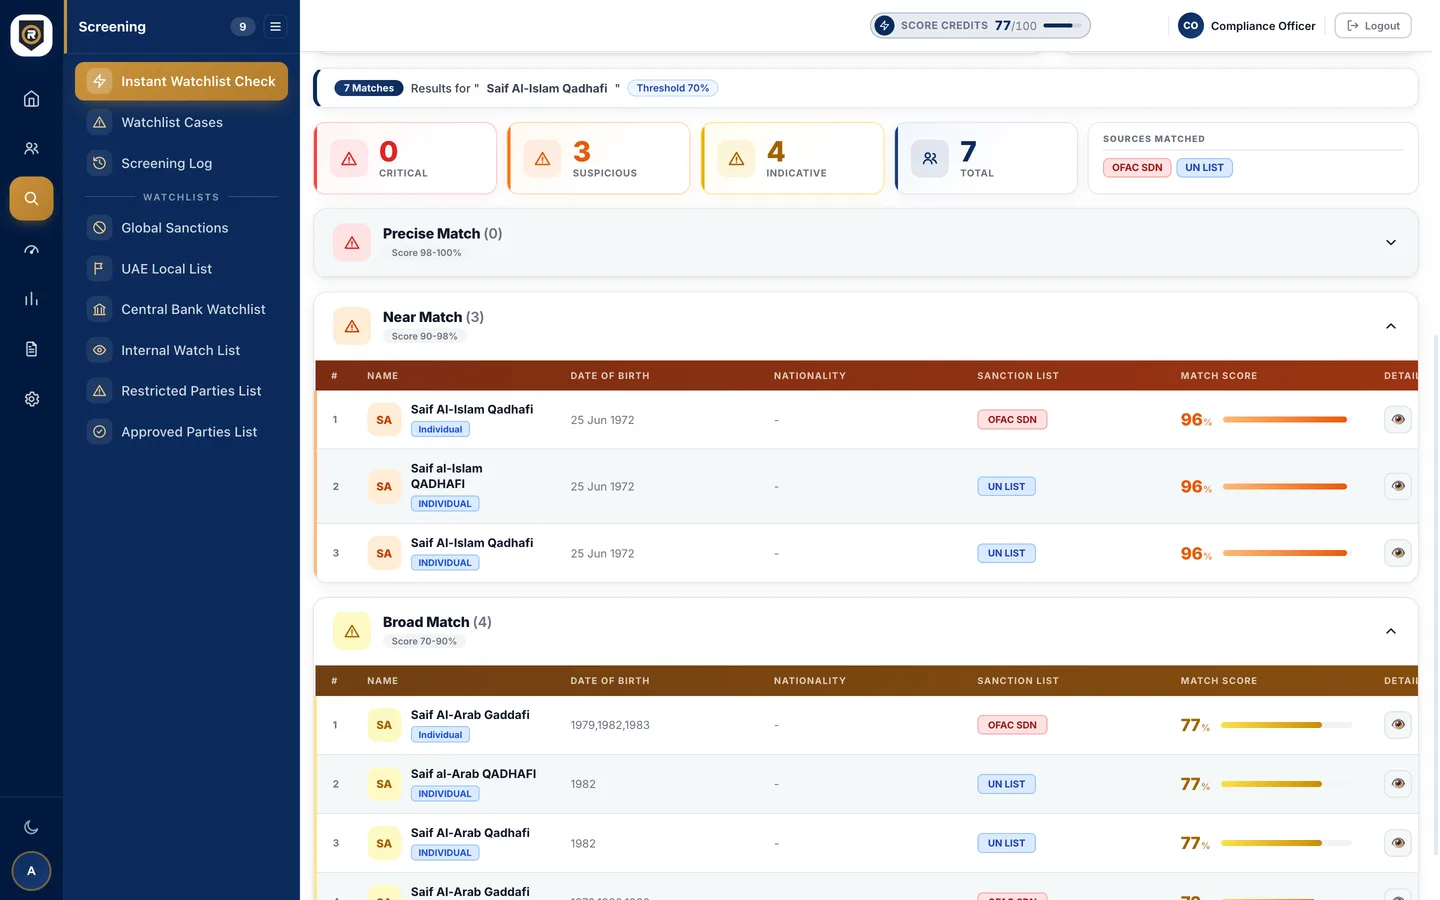Click the Precise Match warning icon
Image resolution: width=1440 pixels, height=900 pixels.
[352, 243]
